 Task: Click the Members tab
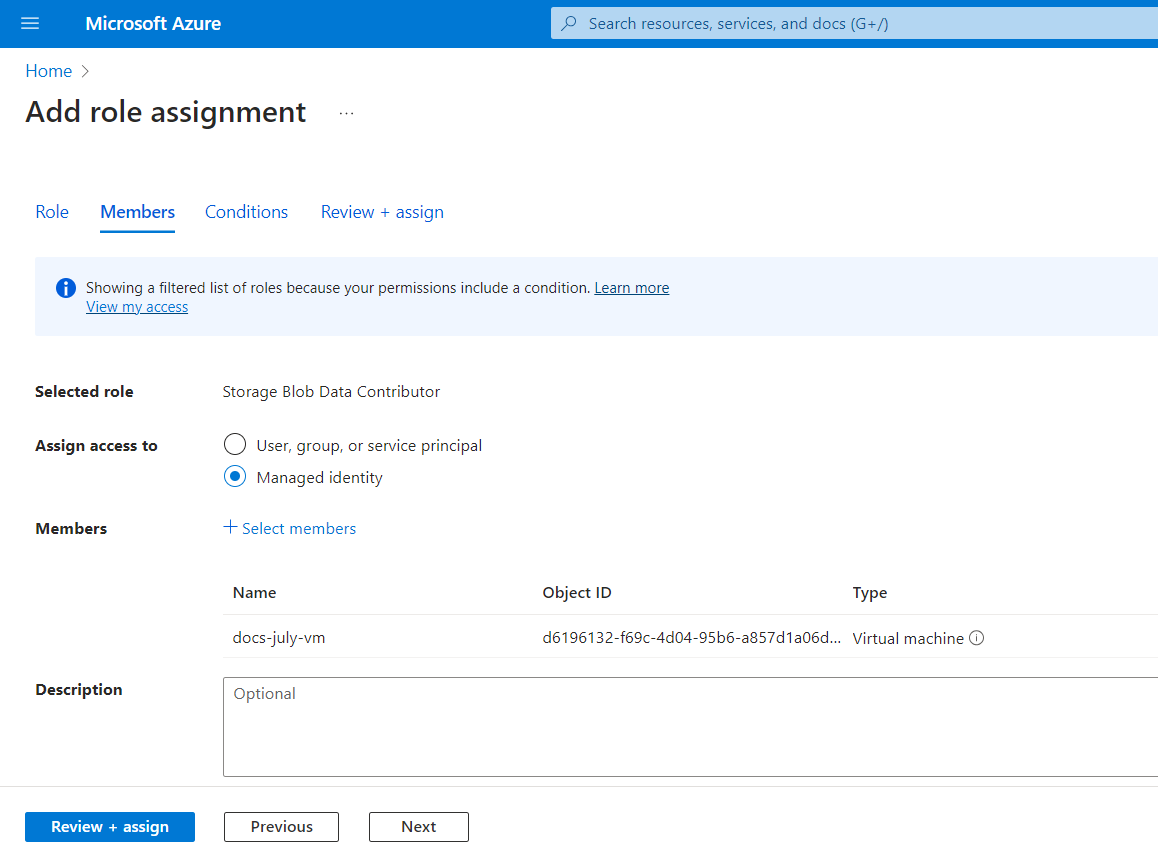[138, 212]
